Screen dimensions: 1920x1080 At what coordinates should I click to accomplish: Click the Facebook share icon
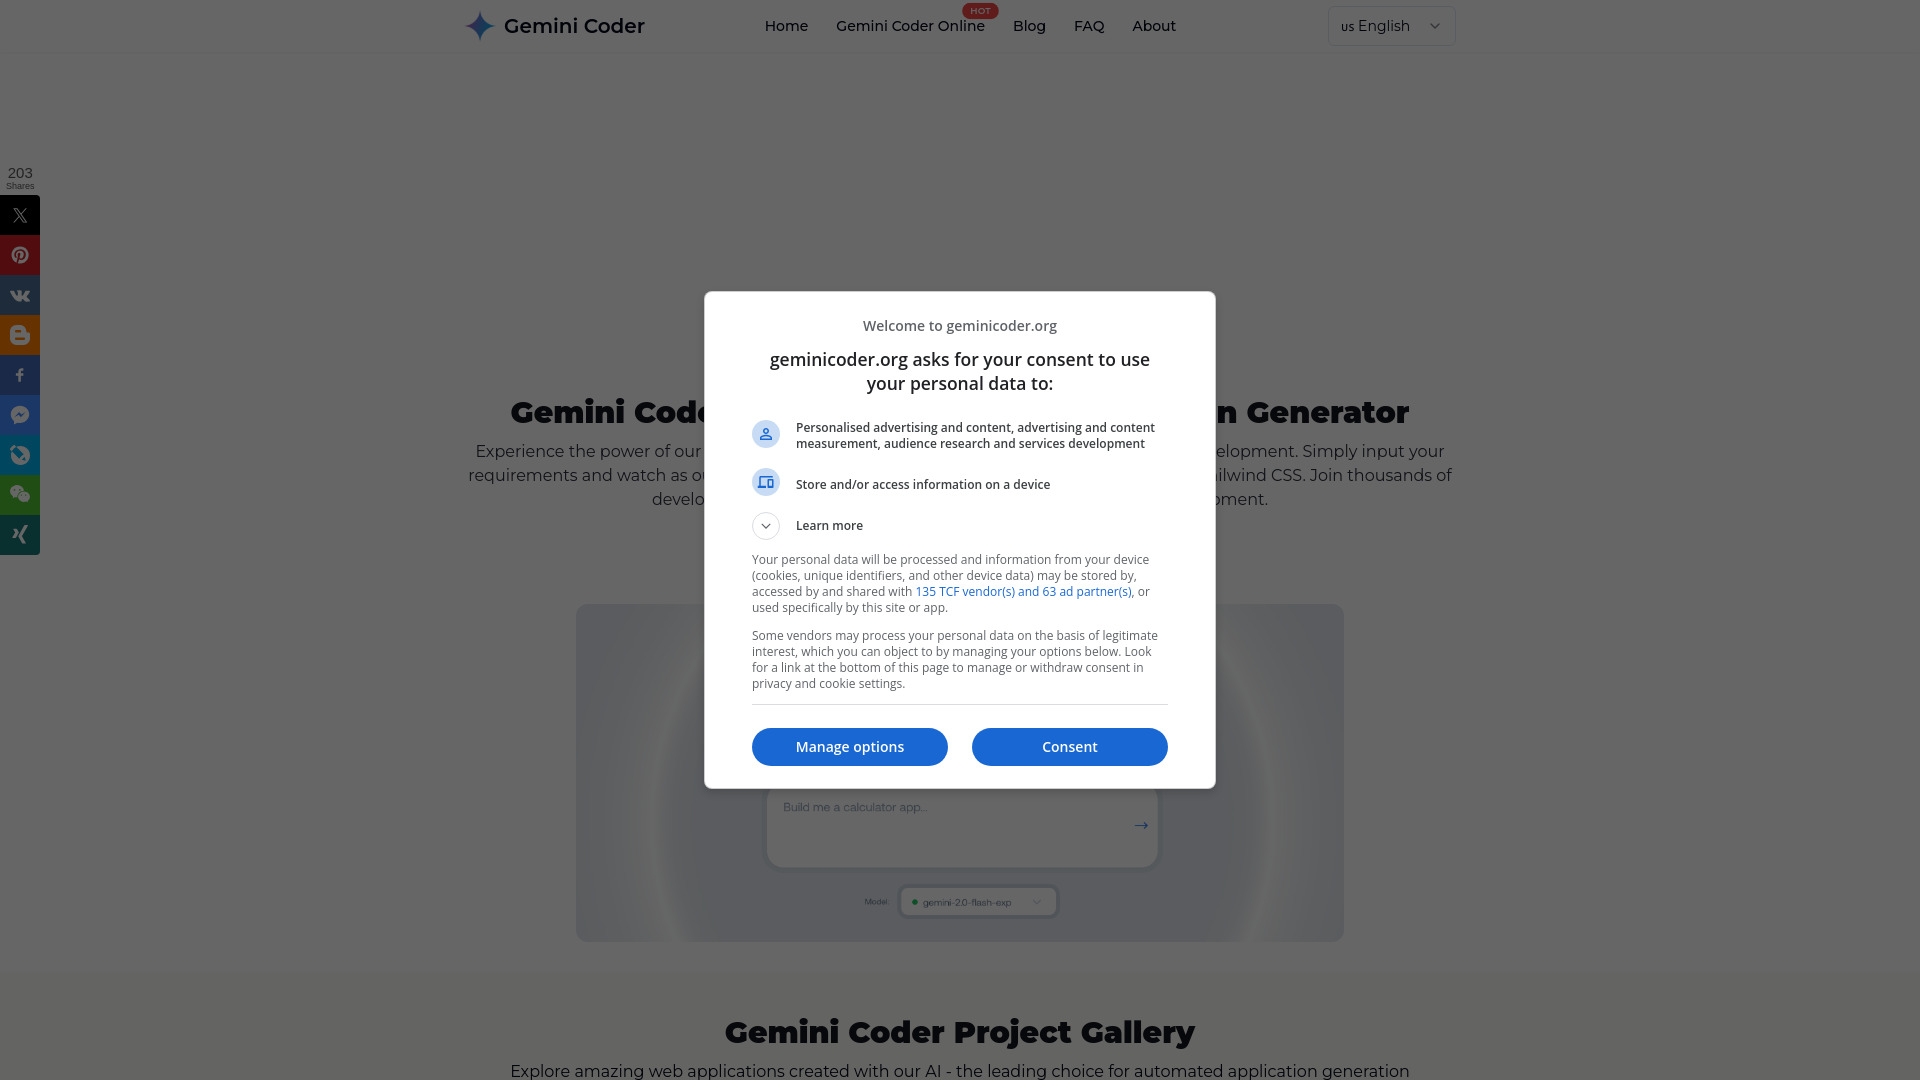[x=20, y=375]
